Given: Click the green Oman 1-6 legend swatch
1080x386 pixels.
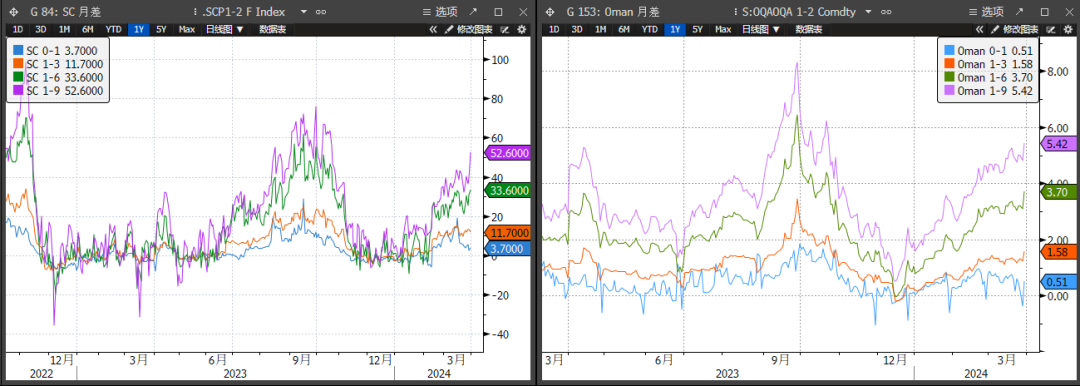Looking at the screenshot, I should click(x=948, y=77).
